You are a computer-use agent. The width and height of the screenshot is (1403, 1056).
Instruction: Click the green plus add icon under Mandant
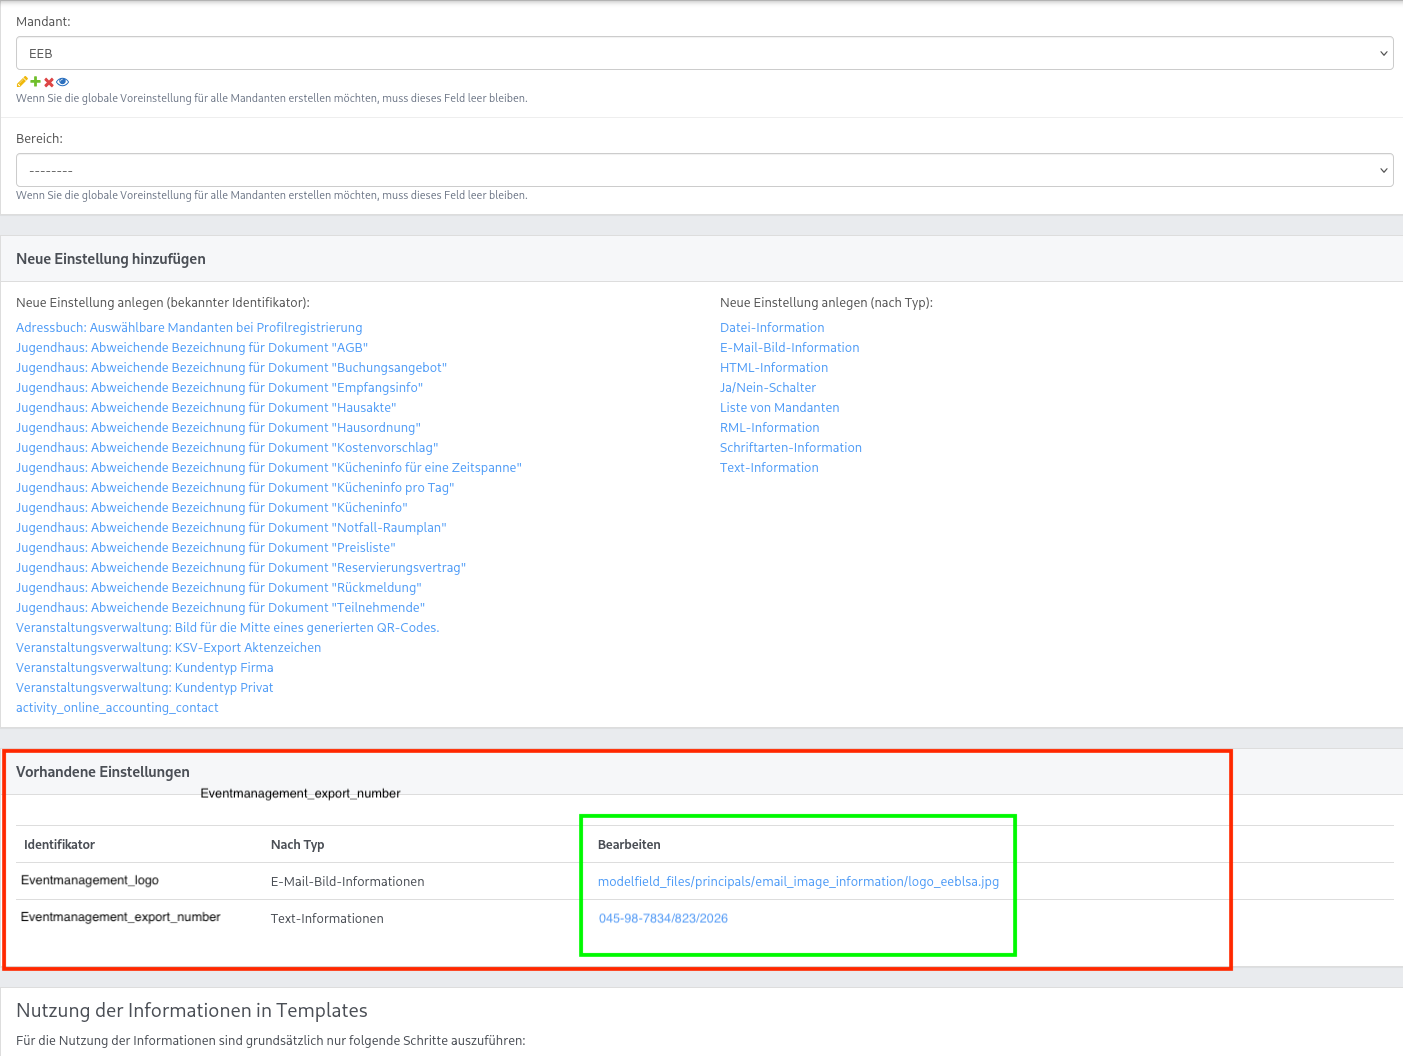[x=35, y=82]
